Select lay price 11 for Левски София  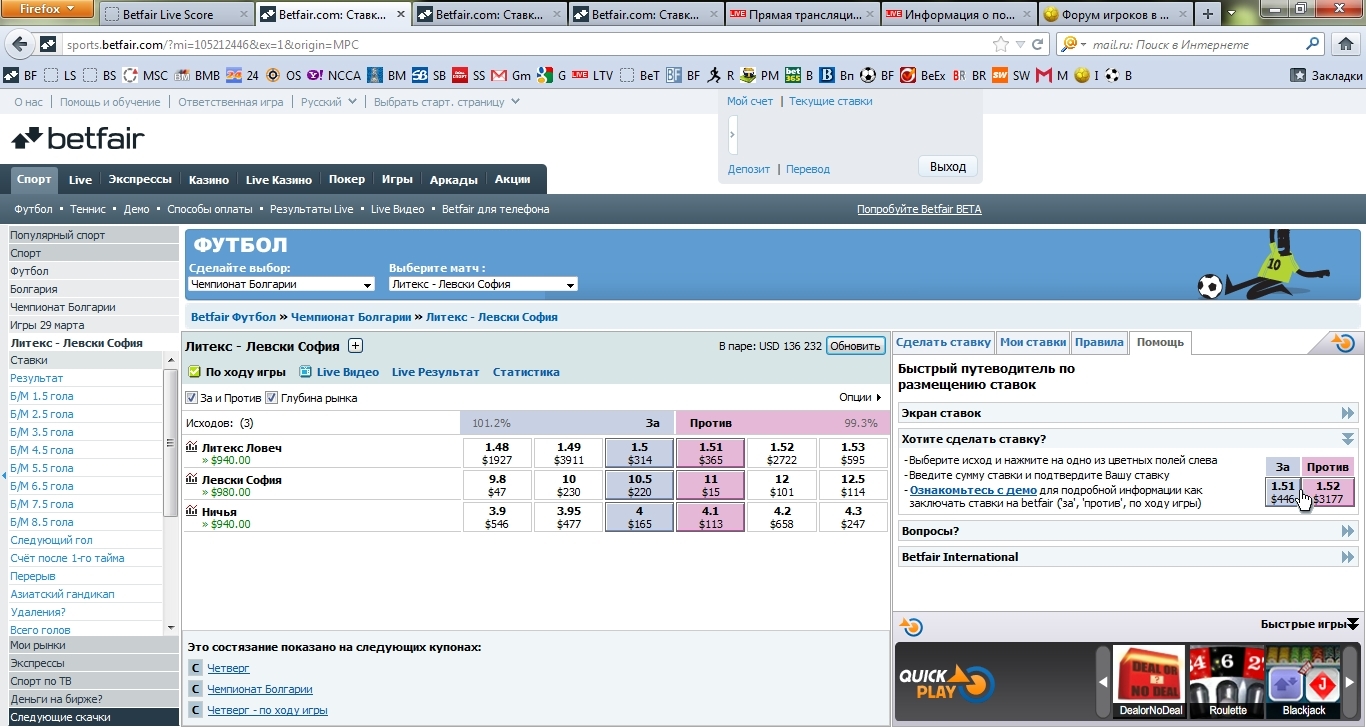[x=711, y=485]
